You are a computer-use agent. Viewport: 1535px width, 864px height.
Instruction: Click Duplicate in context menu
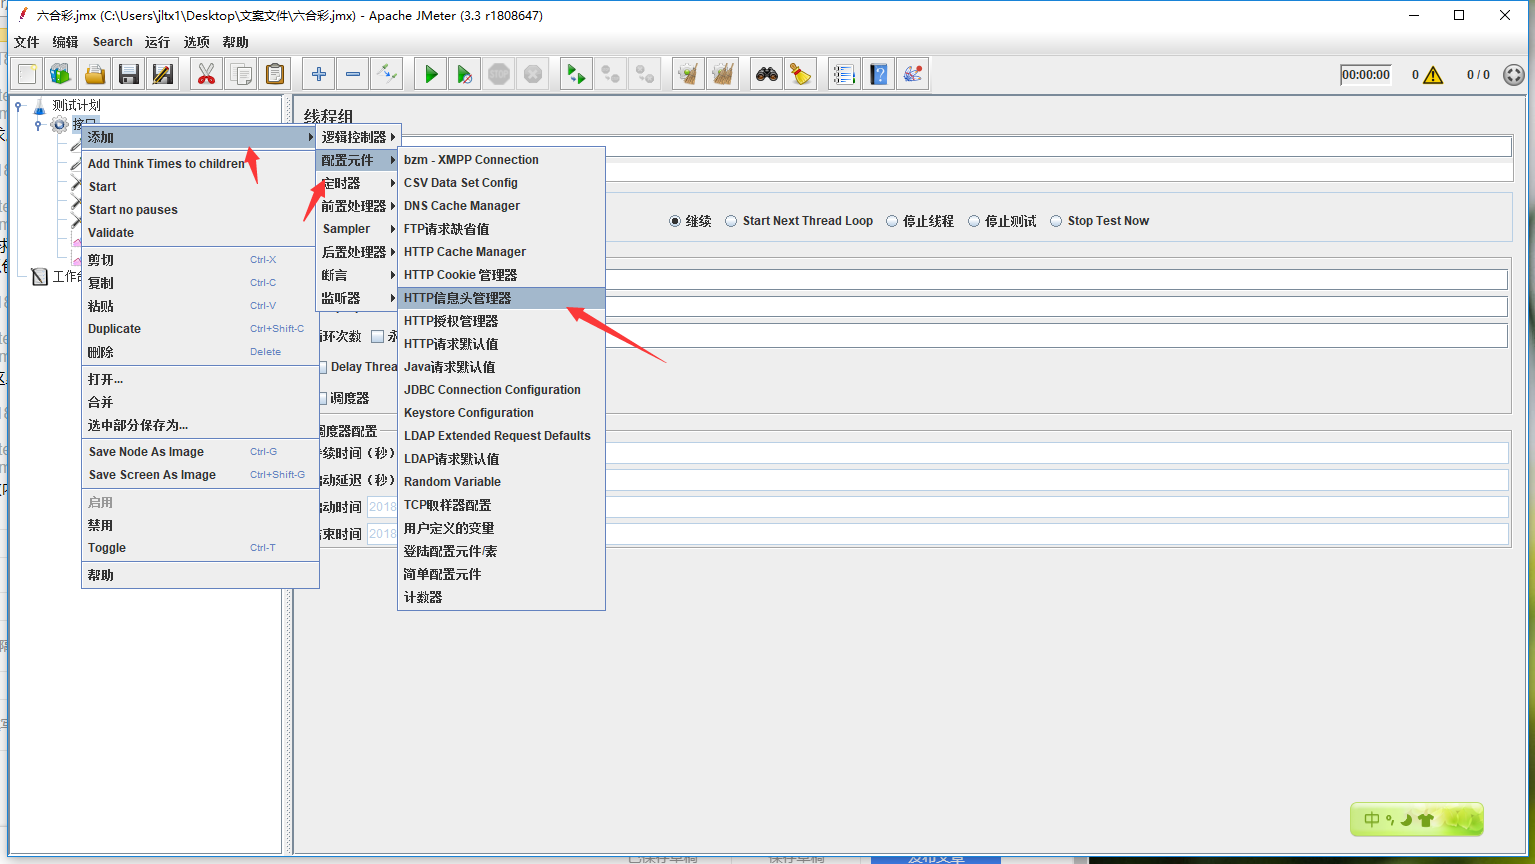(200, 329)
